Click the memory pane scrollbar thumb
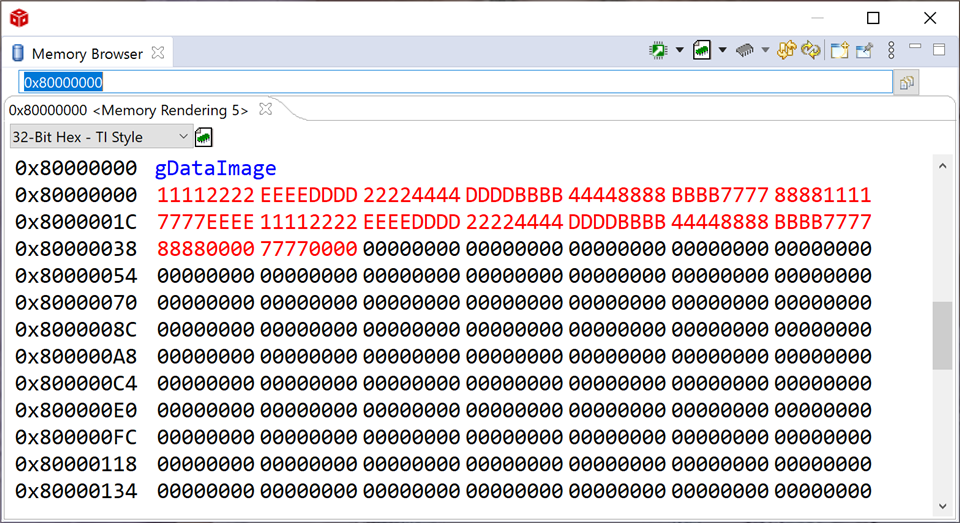This screenshot has height=523, width=960. (942, 336)
